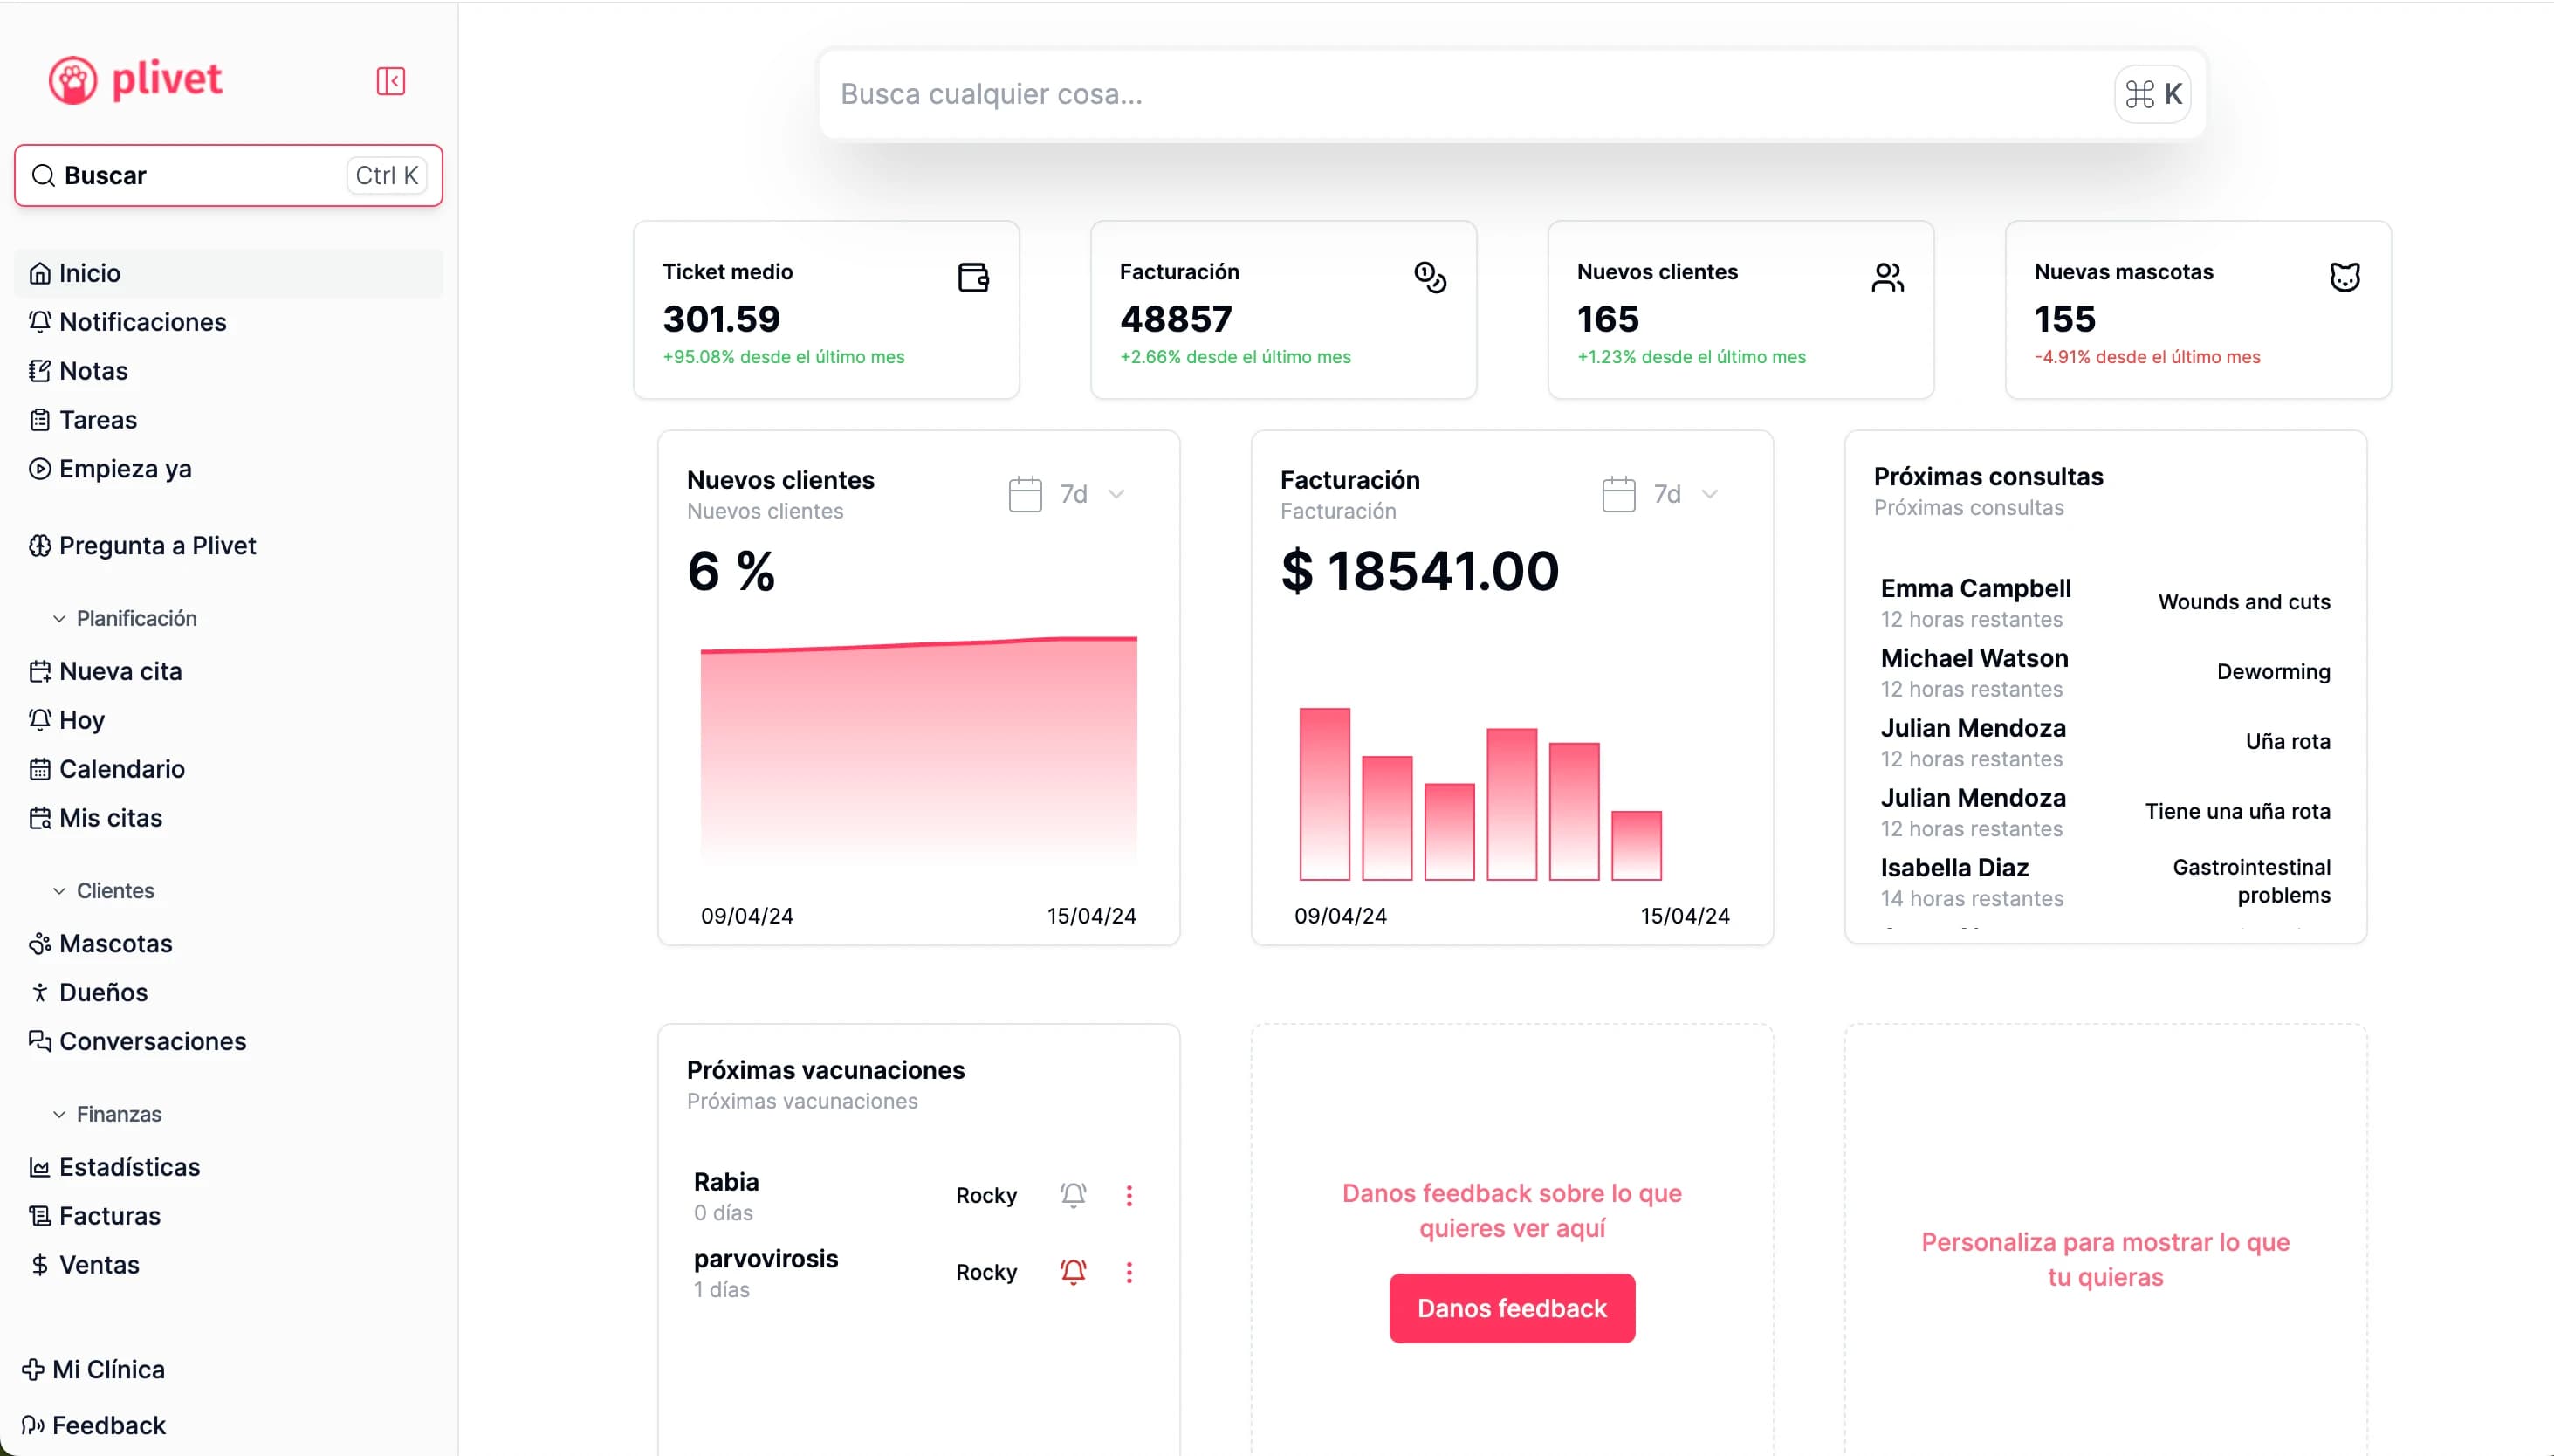Click the Facturas receipt icon
The image size is (2554, 1456).
[40, 1216]
